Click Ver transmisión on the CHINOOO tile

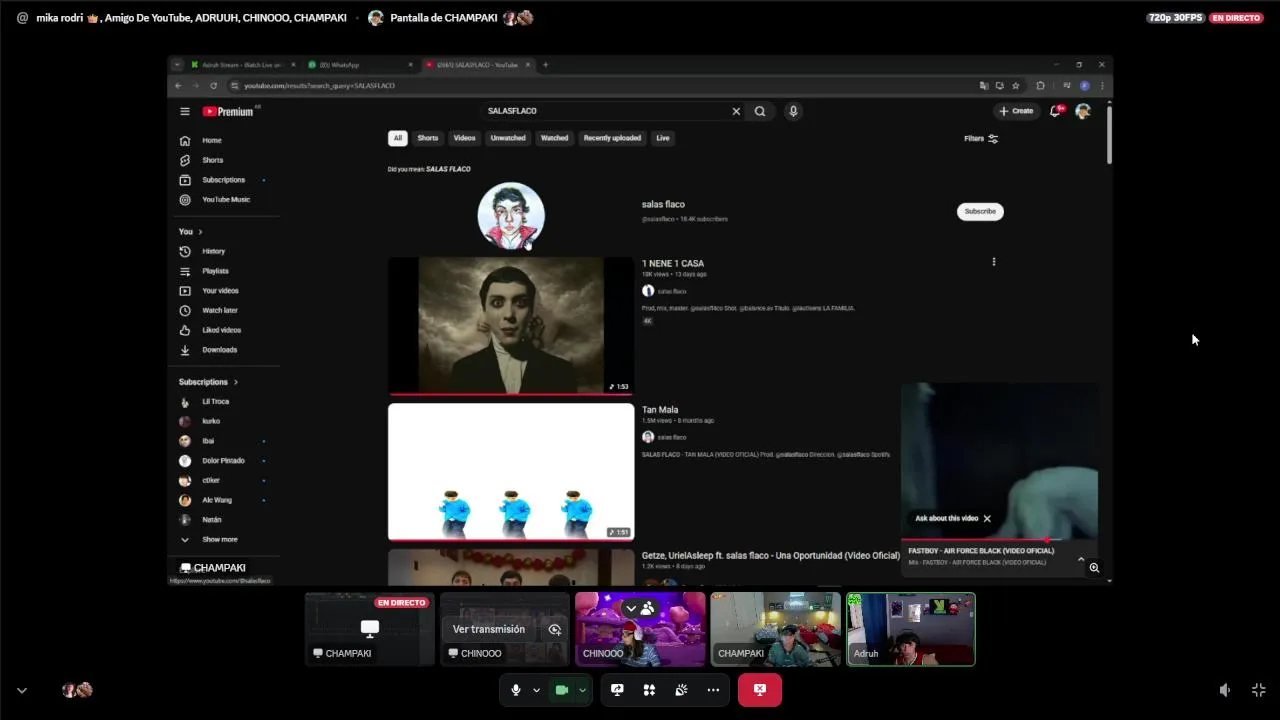pyautogui.click(x=489, y=629)
